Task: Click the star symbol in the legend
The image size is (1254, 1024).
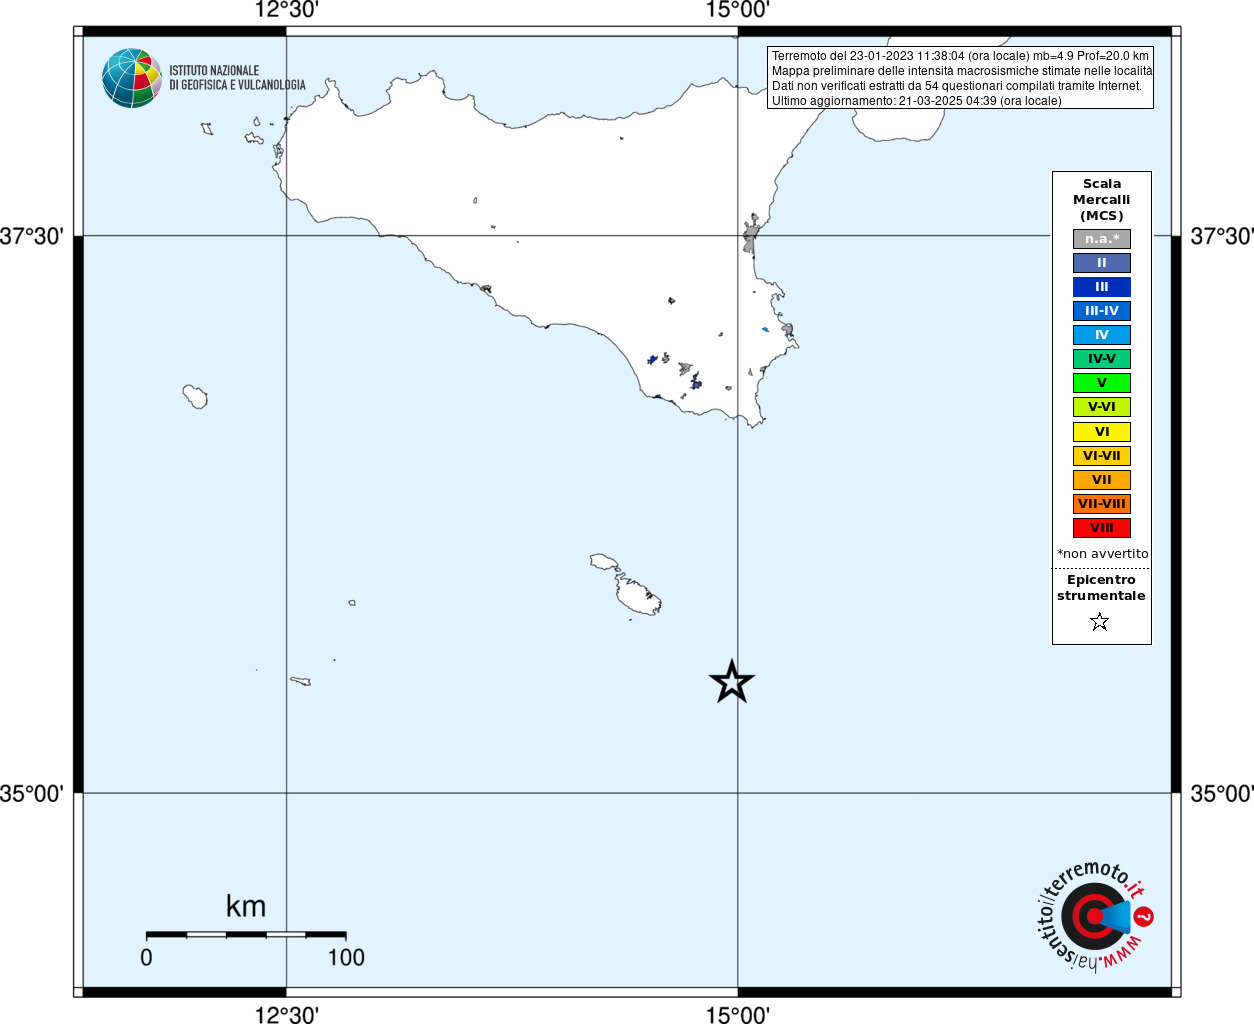Action: pos(1100,622)
